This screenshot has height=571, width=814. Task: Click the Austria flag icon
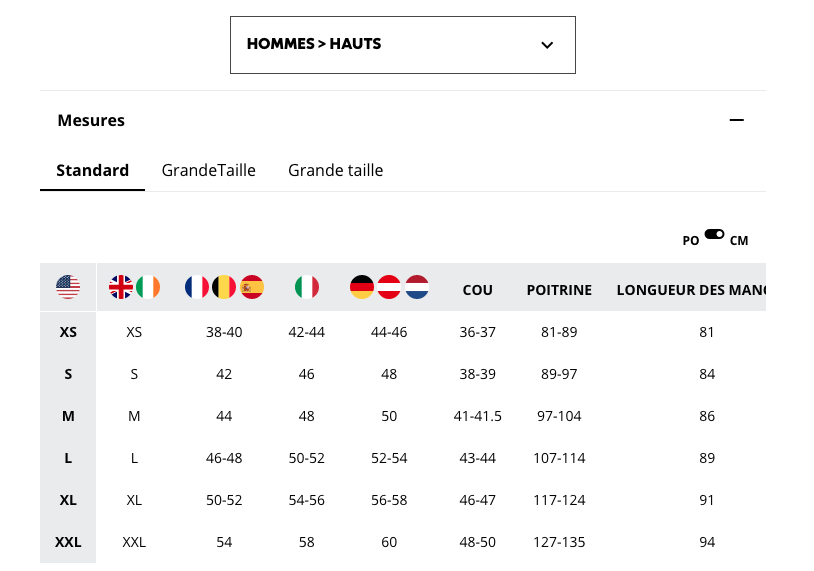389,287
